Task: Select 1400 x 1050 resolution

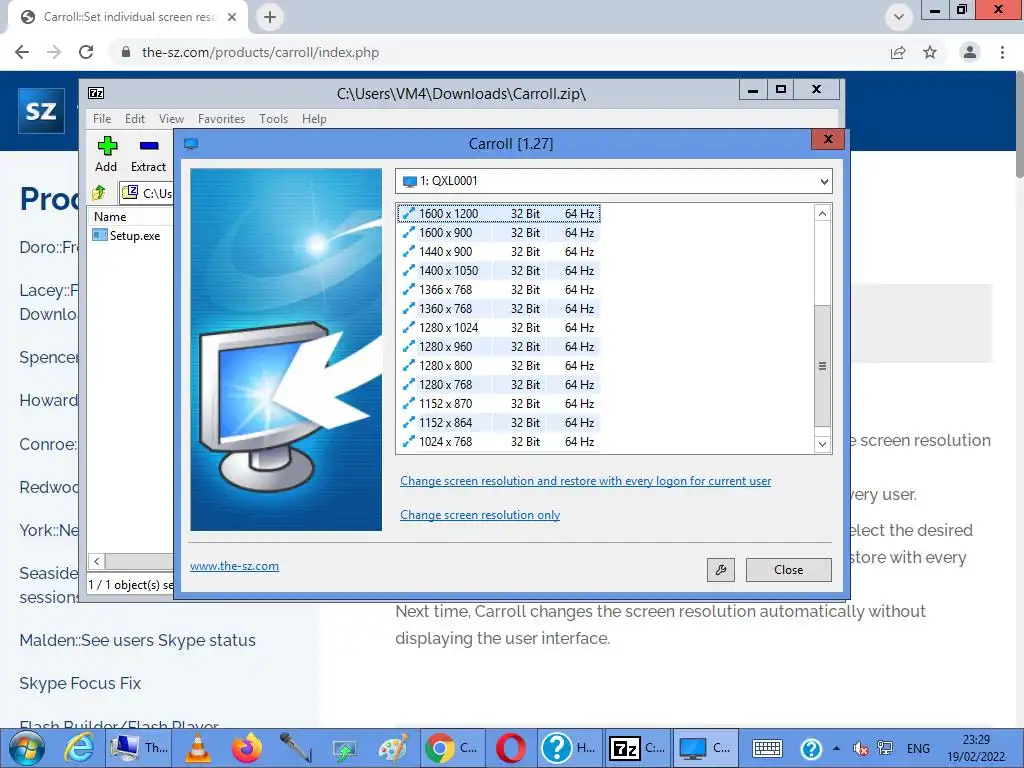Action: [498, 270]
